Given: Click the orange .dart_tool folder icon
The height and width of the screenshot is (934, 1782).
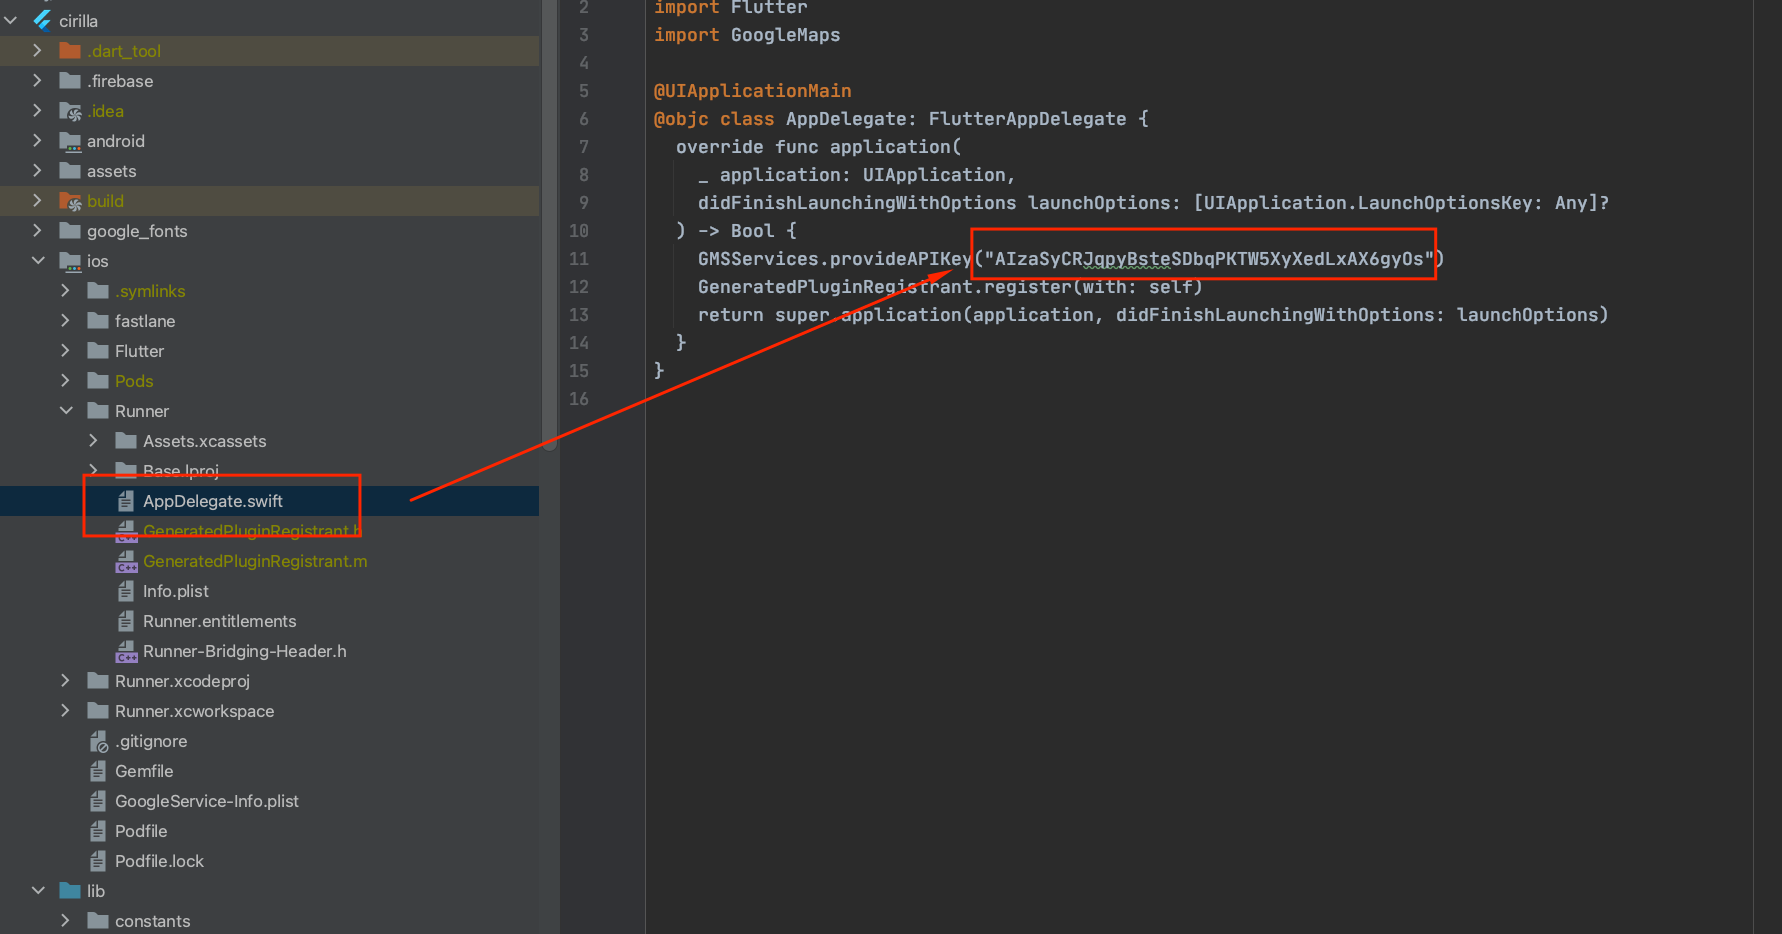Looking at the screenshot, I should [x=70, y=51].
